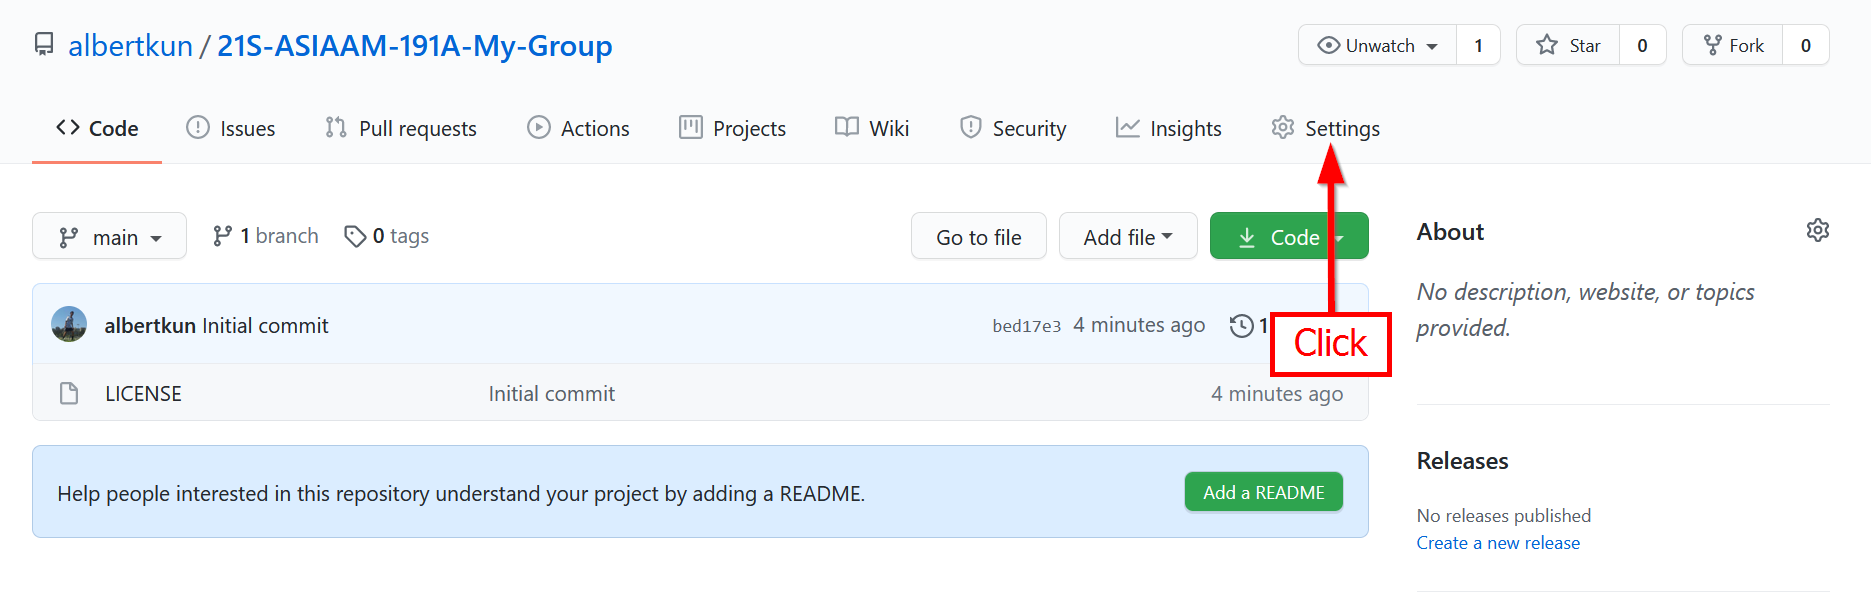1871x597 pixels.
Task: Open the Actions tab
Action: pyautogui.click(x=579, y=129)
